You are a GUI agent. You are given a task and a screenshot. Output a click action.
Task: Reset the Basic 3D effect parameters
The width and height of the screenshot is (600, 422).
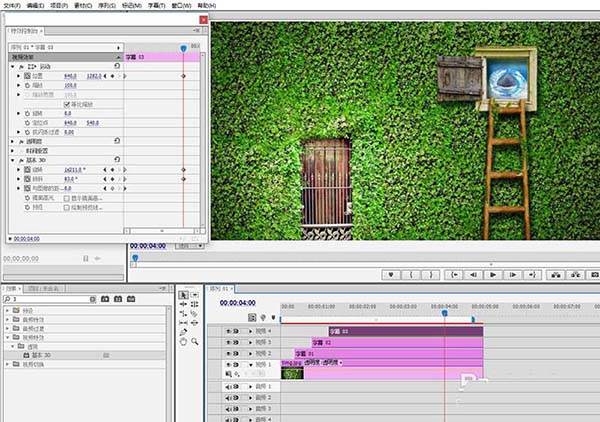(117, 160)
